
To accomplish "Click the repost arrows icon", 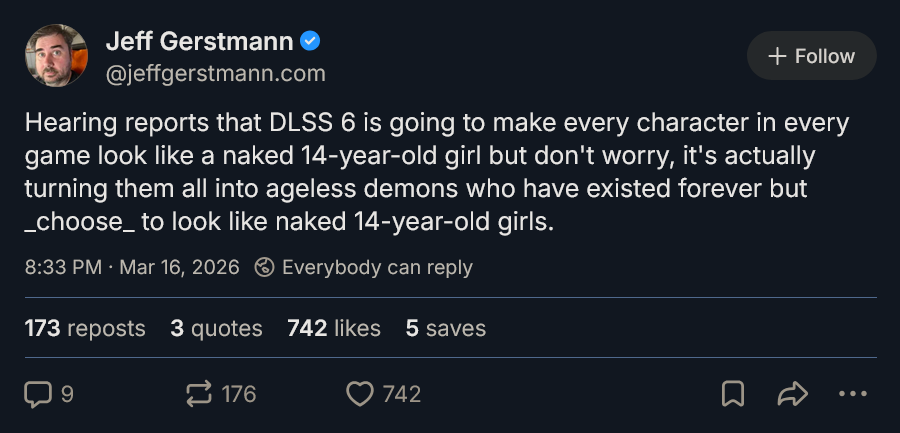I will [199, 395].
